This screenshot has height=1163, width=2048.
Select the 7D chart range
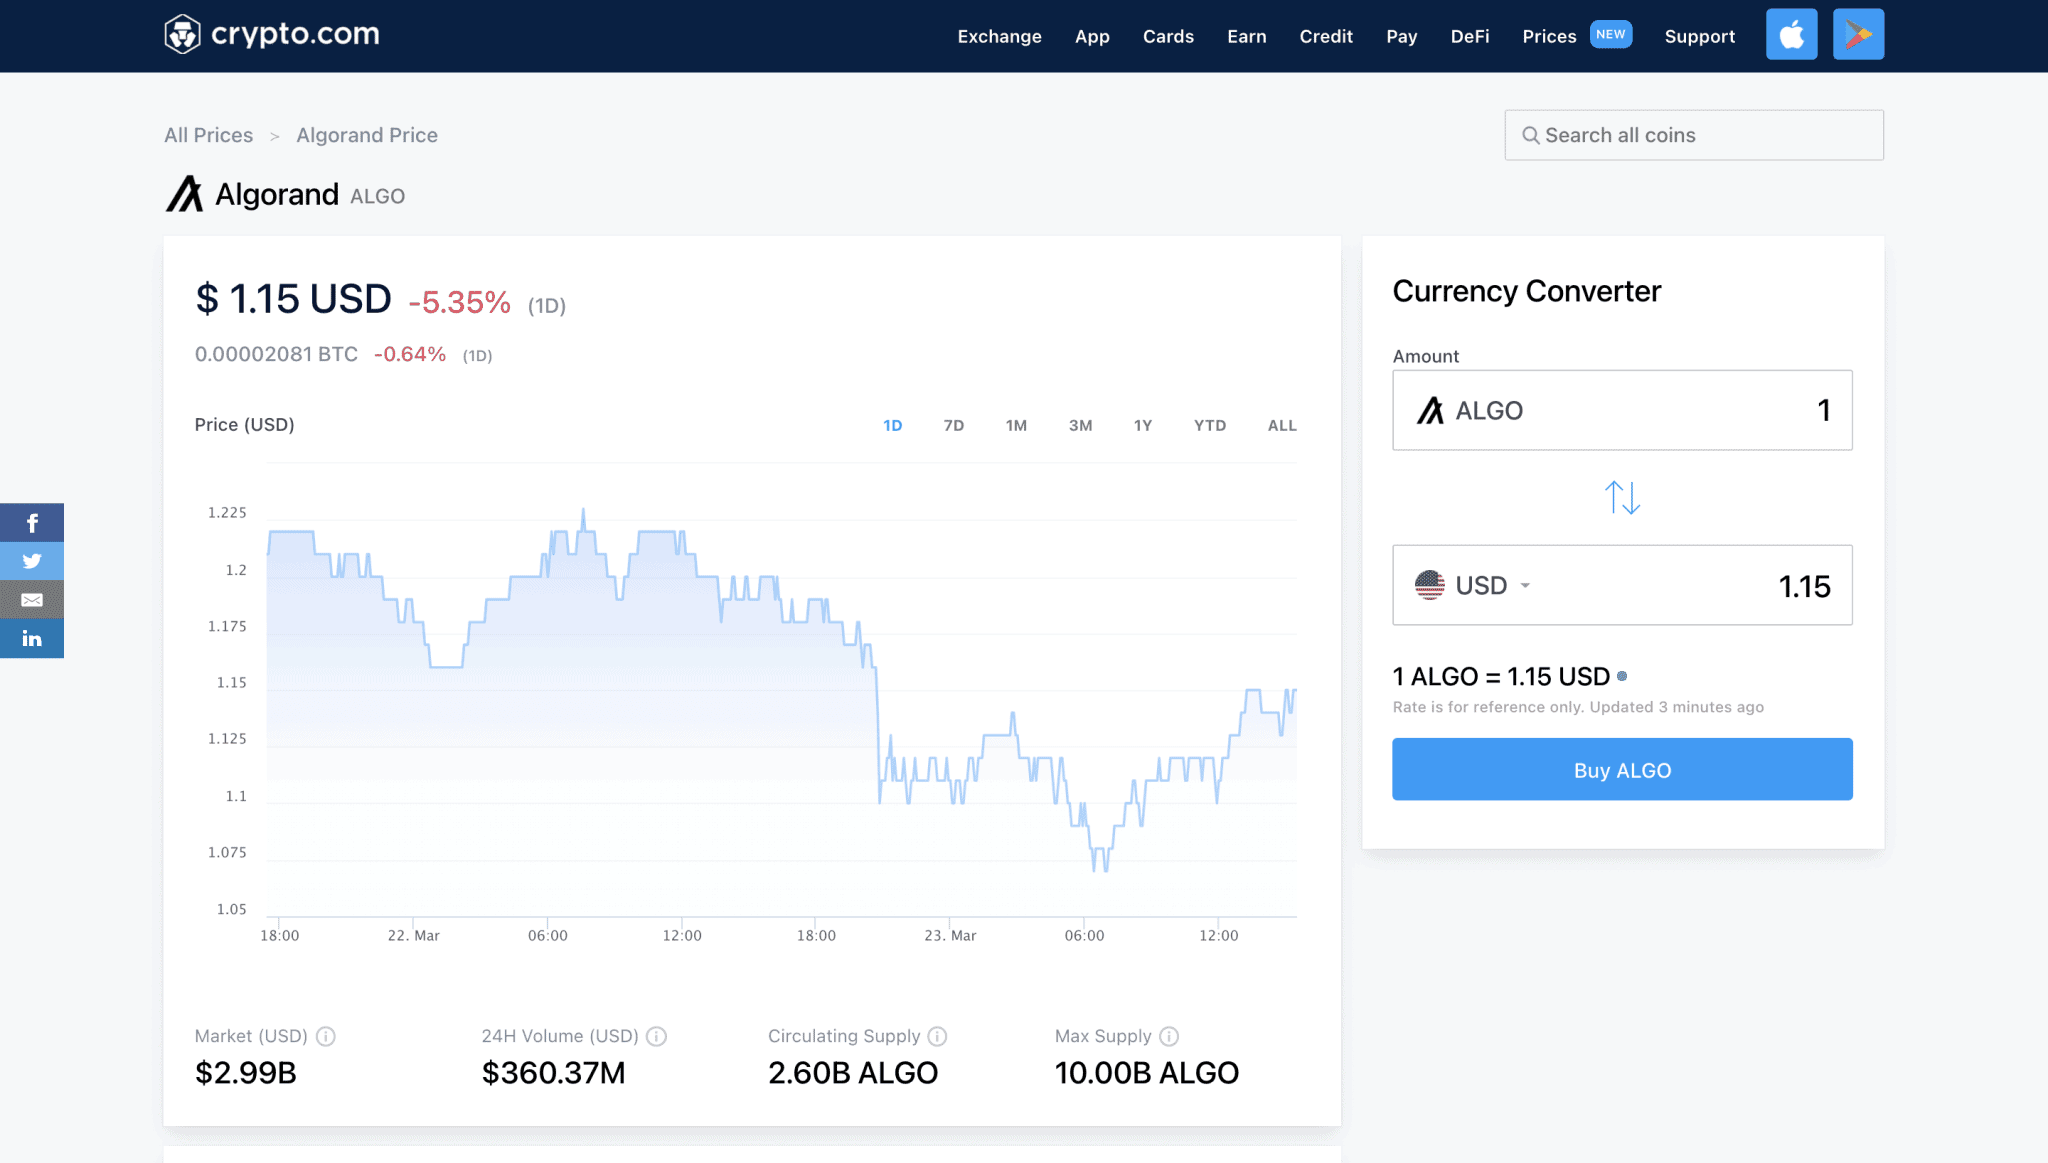point(954,425)
